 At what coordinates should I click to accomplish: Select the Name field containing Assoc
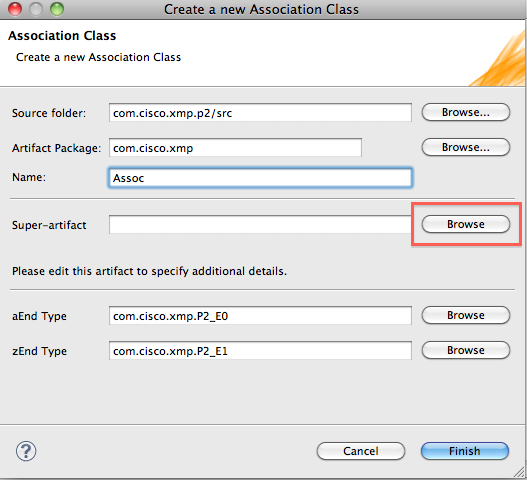pos(260,177)
